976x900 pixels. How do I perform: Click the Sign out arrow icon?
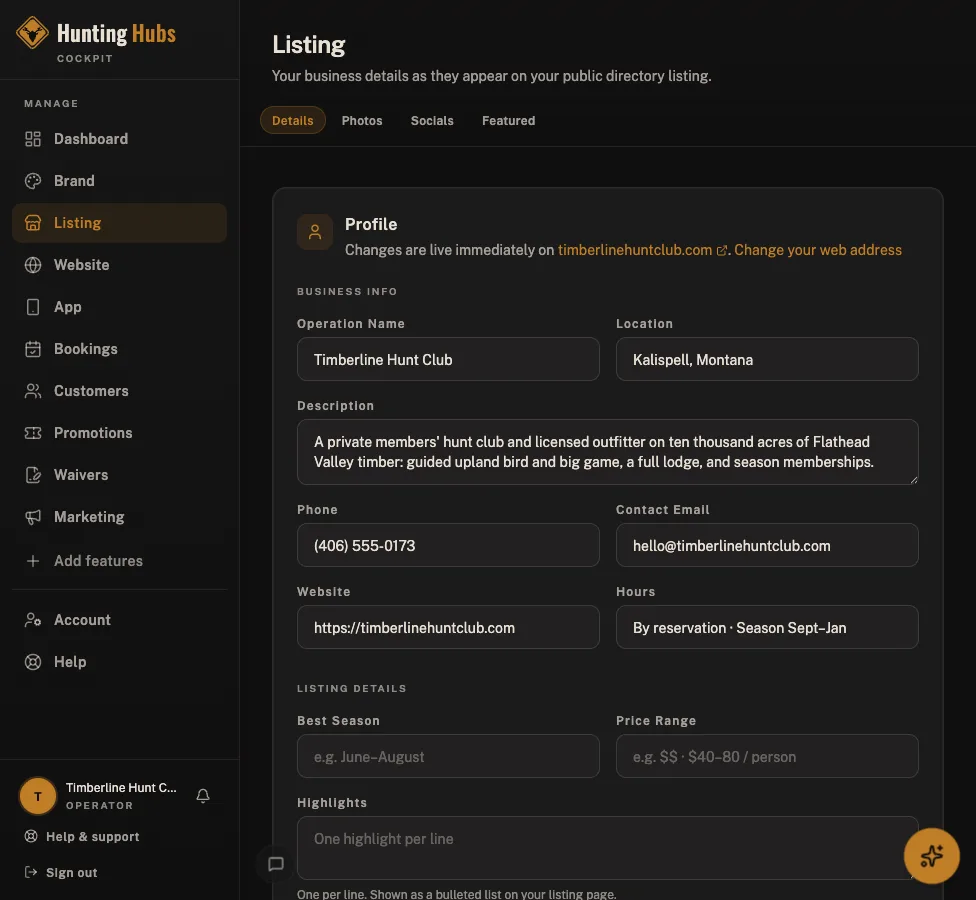[31, 872]
